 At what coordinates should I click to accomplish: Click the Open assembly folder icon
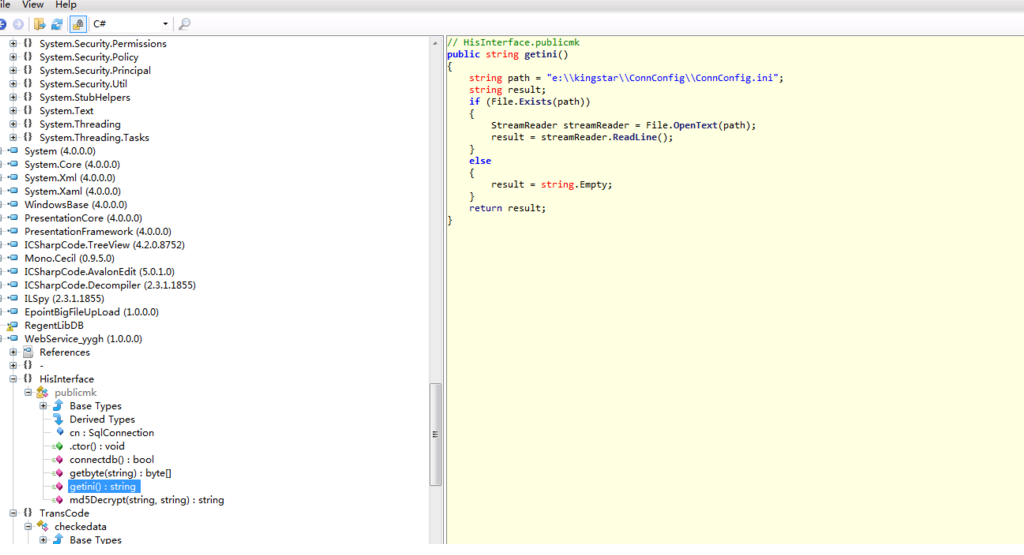coord(40,23)
